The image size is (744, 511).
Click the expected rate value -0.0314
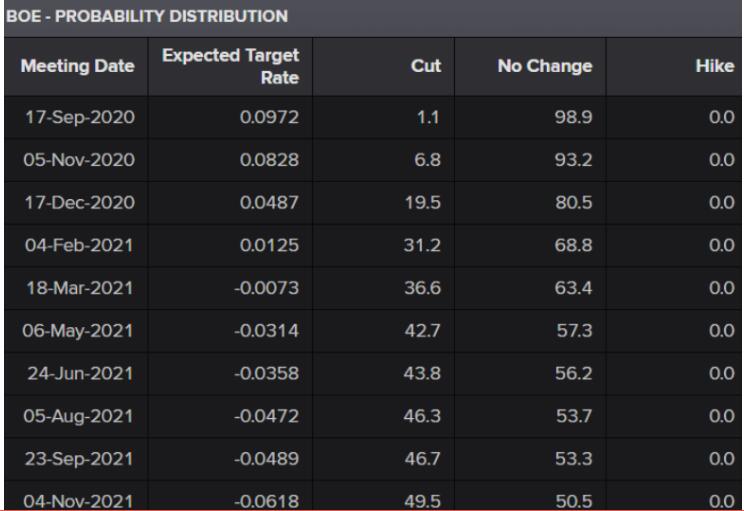[267, 331]
